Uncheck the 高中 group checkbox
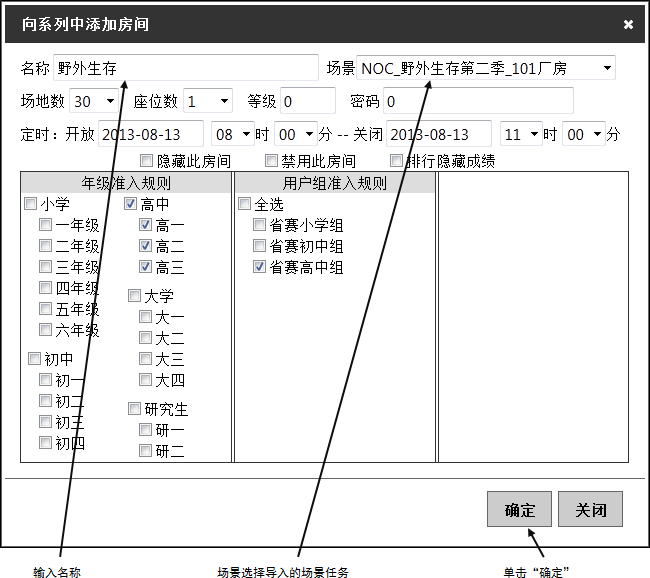The image size is (650, 578). pyautogui.click(x=131, y=204)
